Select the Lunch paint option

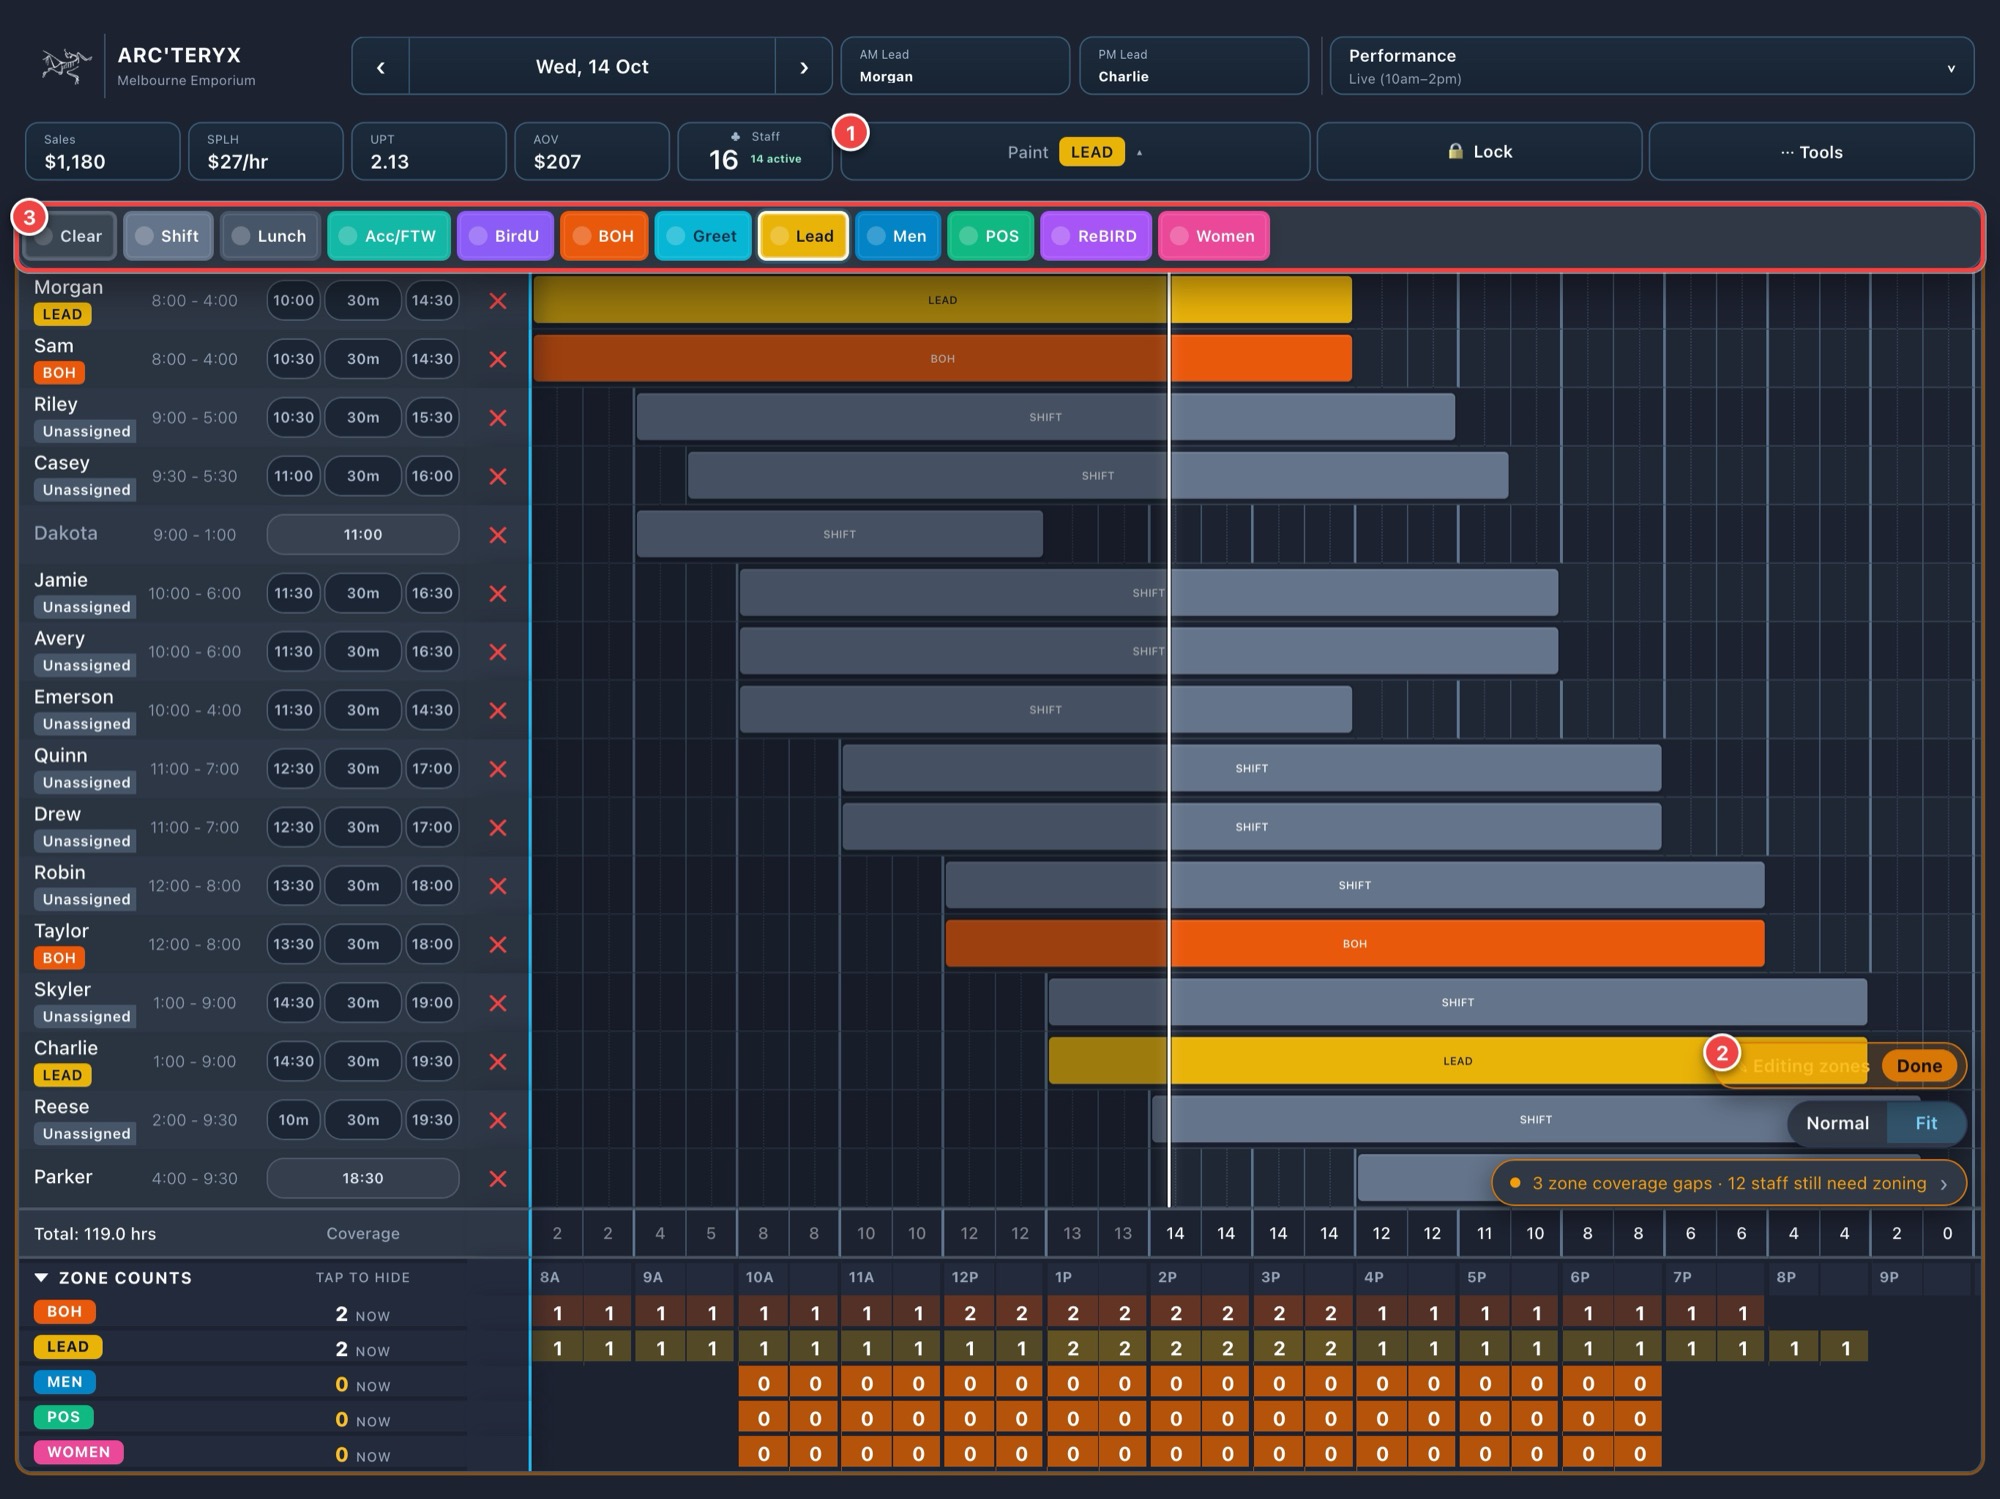pyautogui.click(x=270, y=236)
